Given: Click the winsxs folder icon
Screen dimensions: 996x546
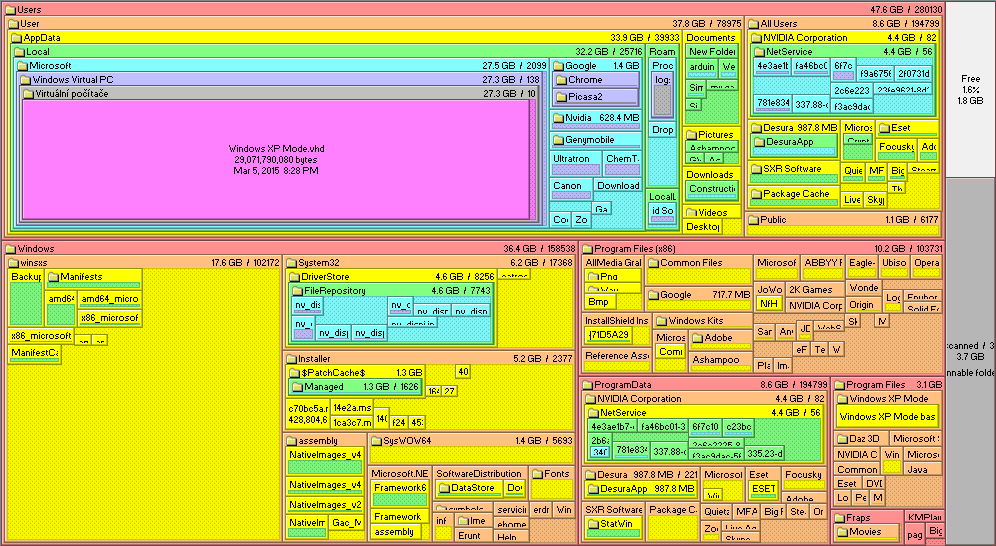Looking at the screenshot, I should pos(13,263).
